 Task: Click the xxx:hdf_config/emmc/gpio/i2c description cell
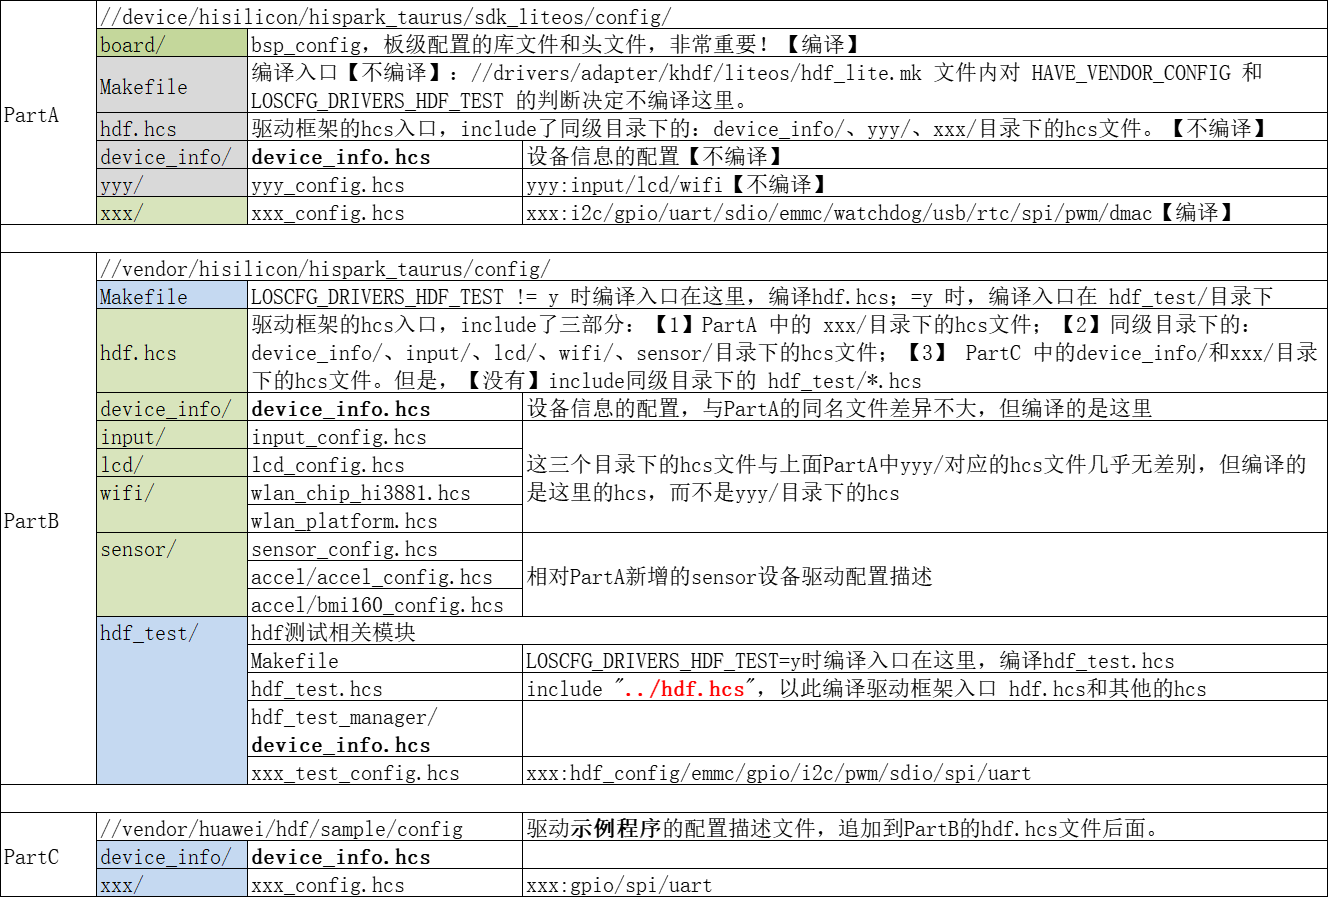[x=925, y=771]
